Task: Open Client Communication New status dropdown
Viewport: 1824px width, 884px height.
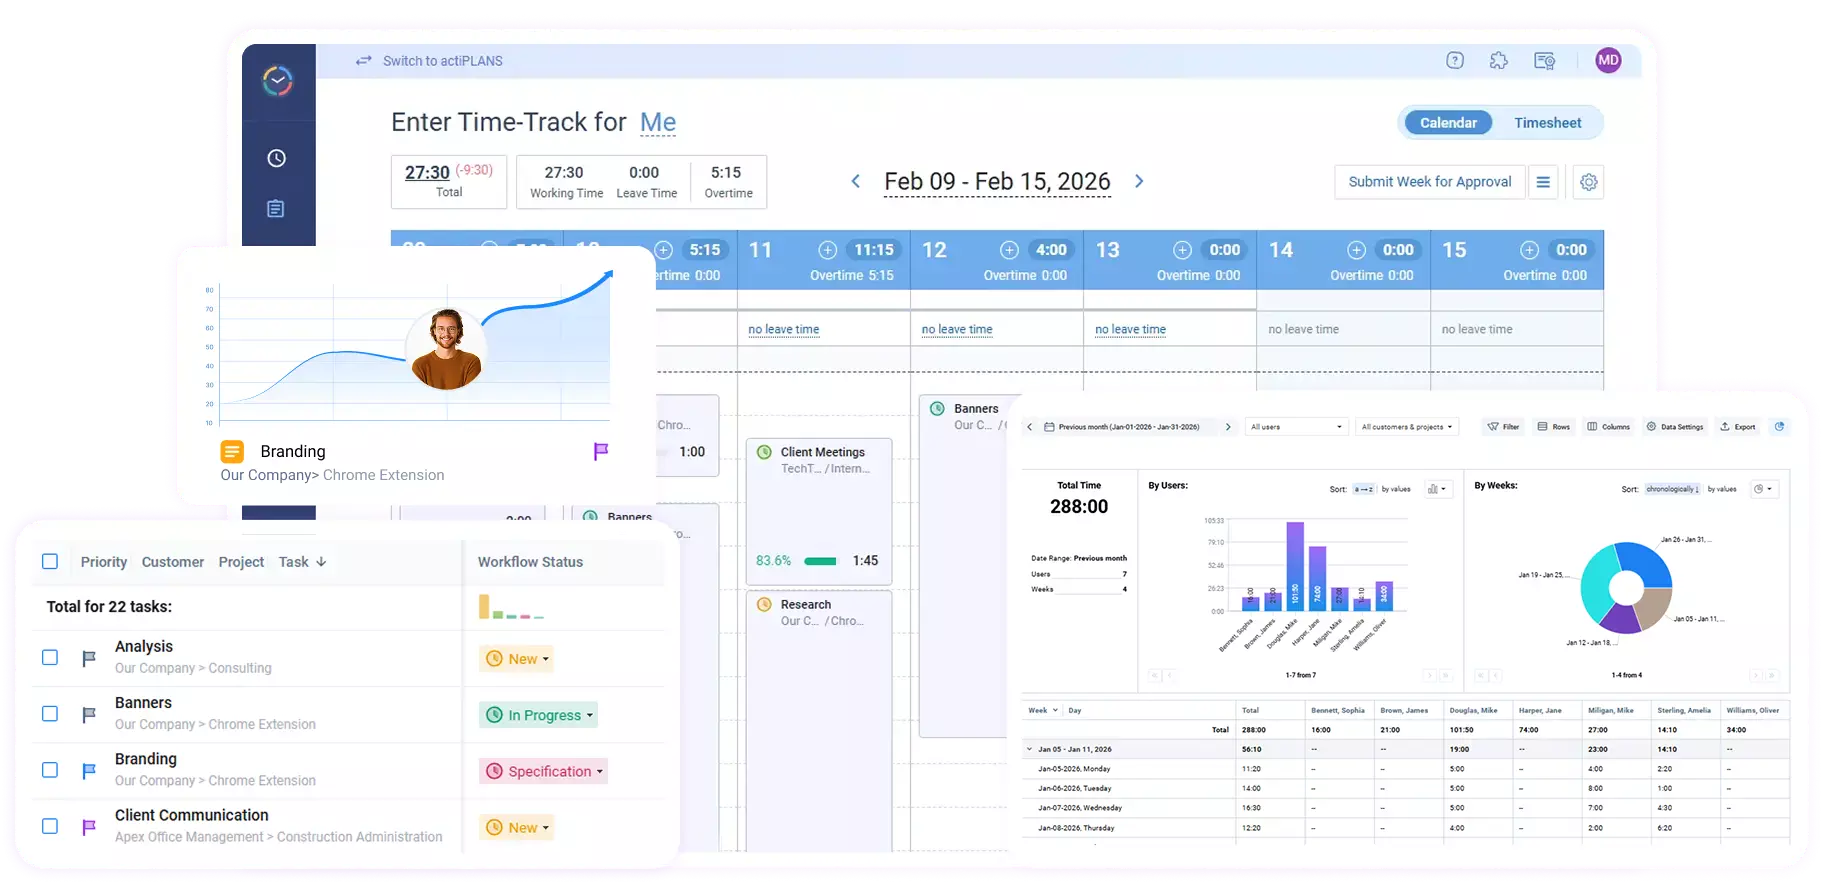Action: 517,827
